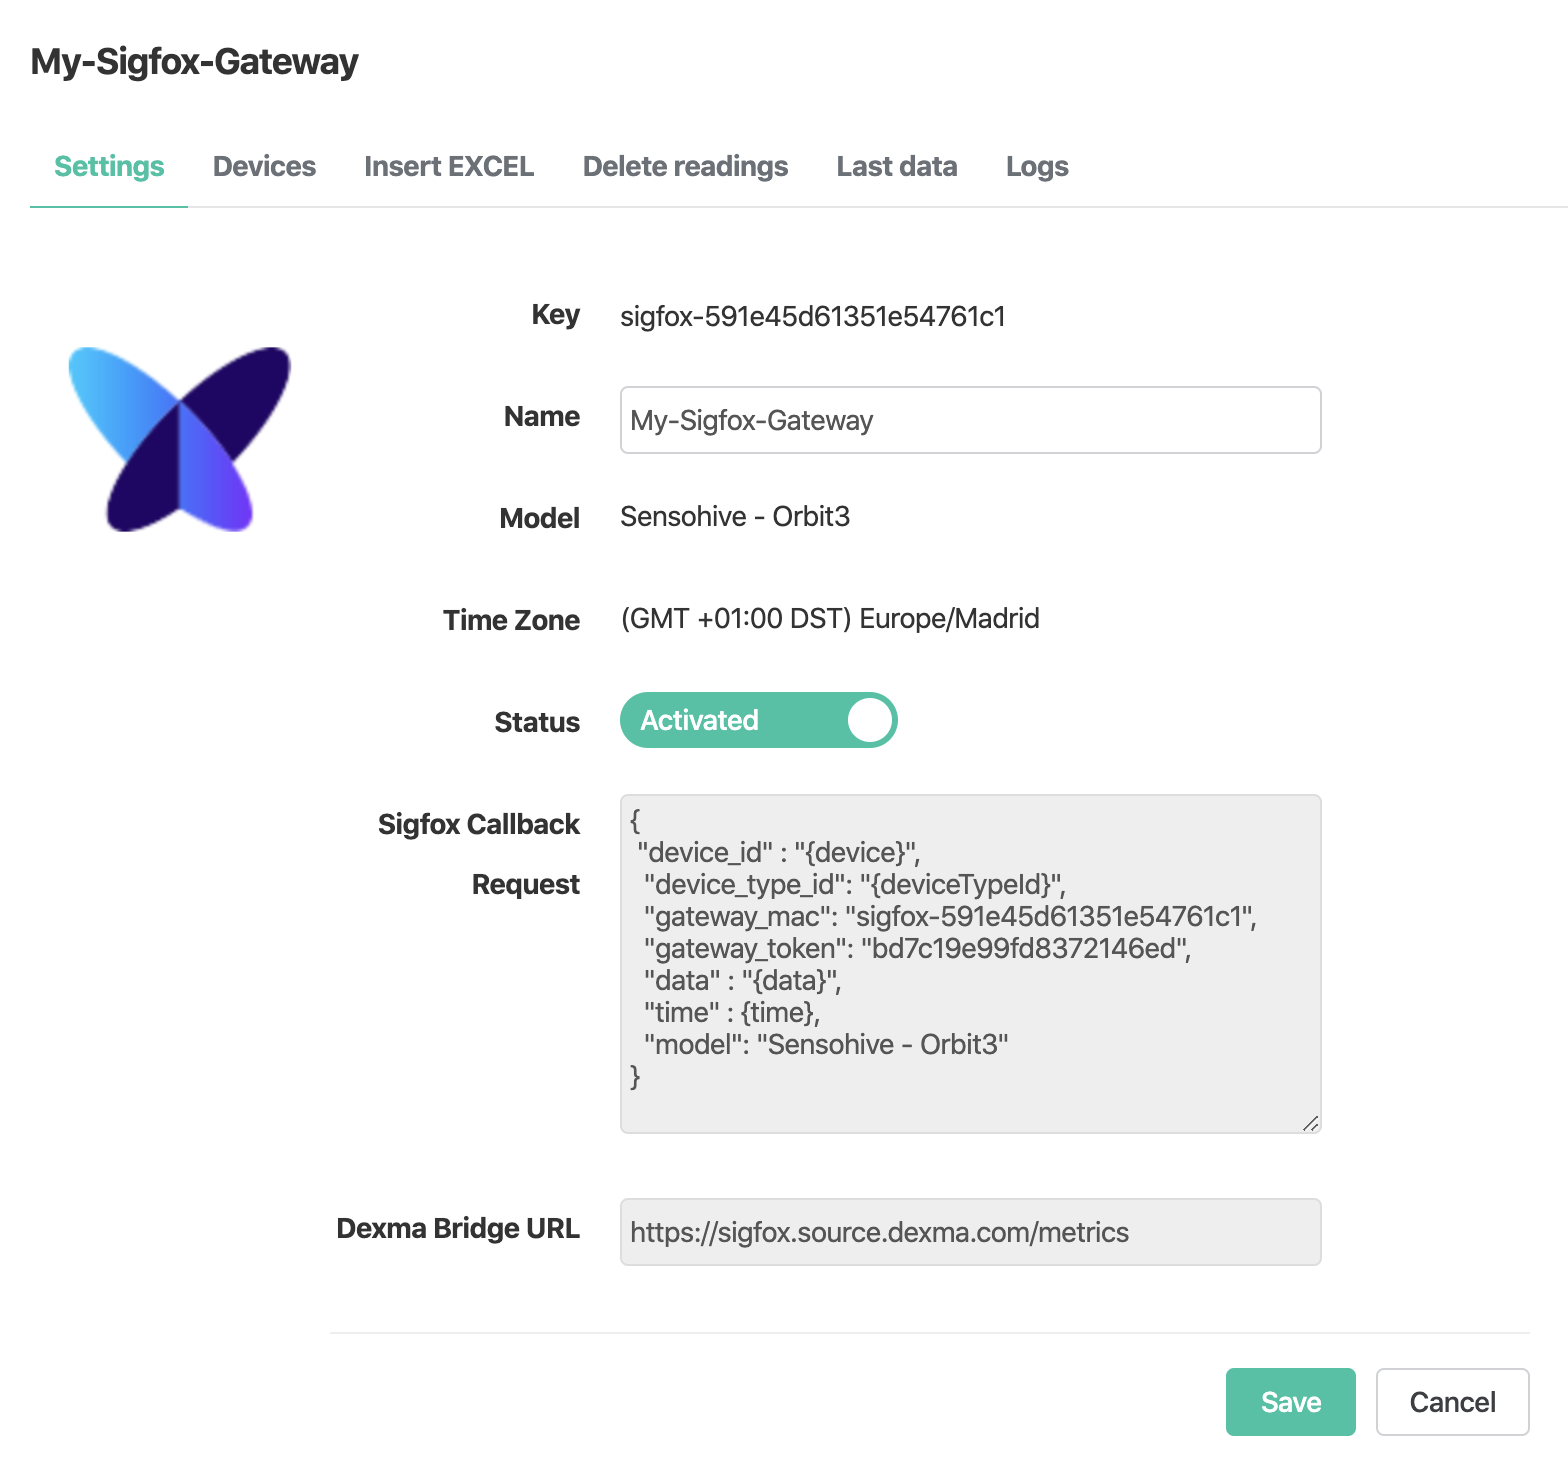Click the My-Sigfox-Gateway page heading
The height and width of the screenshot is (1466, 1568).
point(195,61)
